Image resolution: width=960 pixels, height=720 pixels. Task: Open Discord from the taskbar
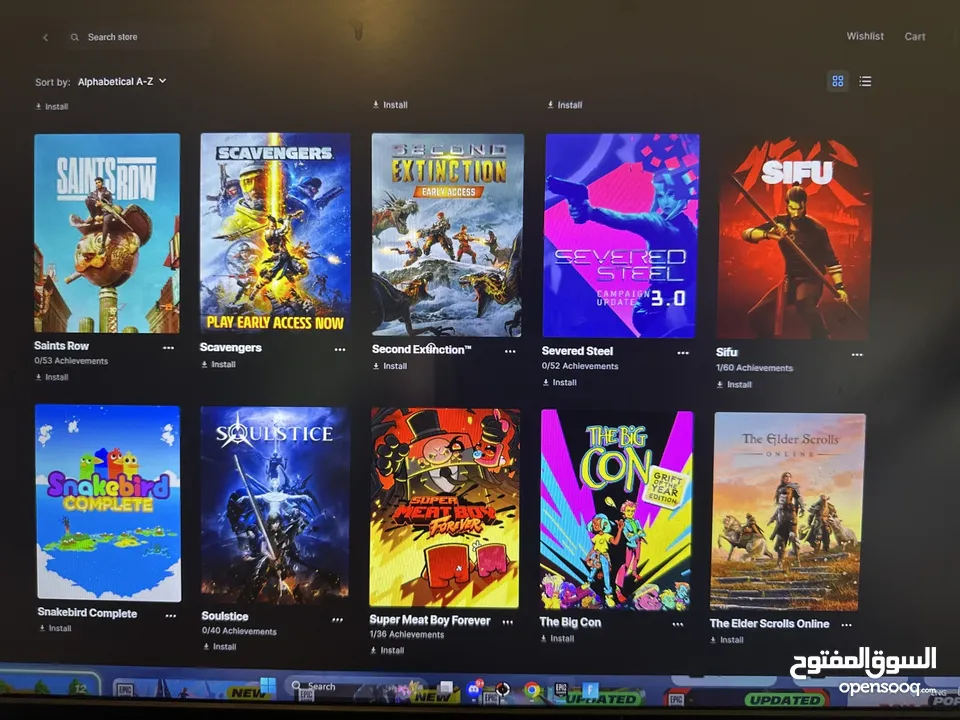tap(474, 689)
